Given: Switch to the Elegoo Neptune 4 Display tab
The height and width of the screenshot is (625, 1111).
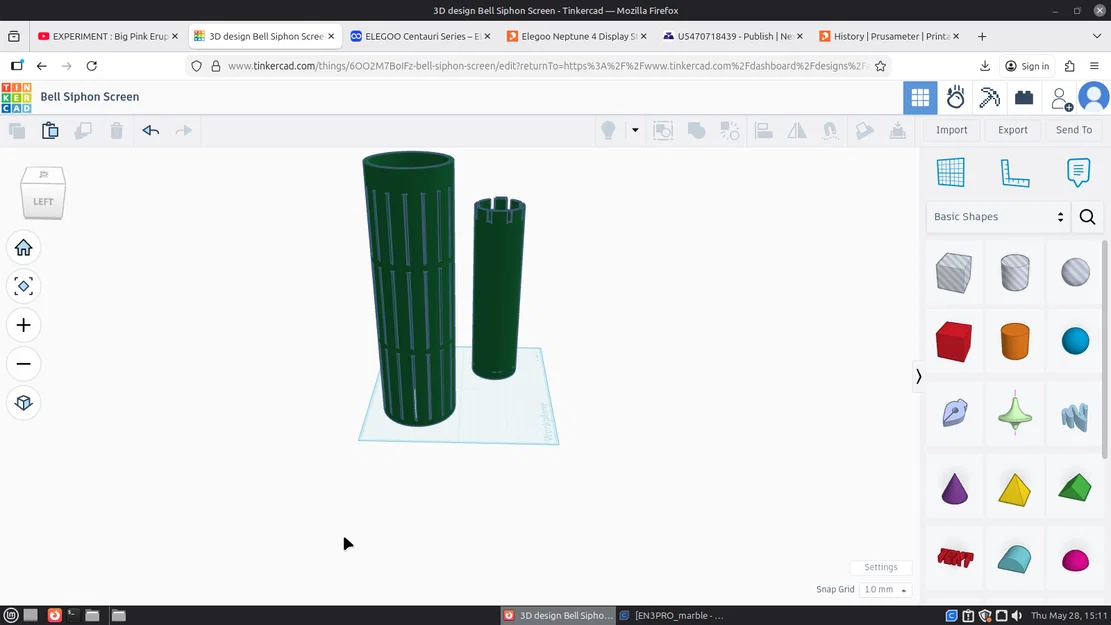Looking at the screenshot, I should pos(578,36).
